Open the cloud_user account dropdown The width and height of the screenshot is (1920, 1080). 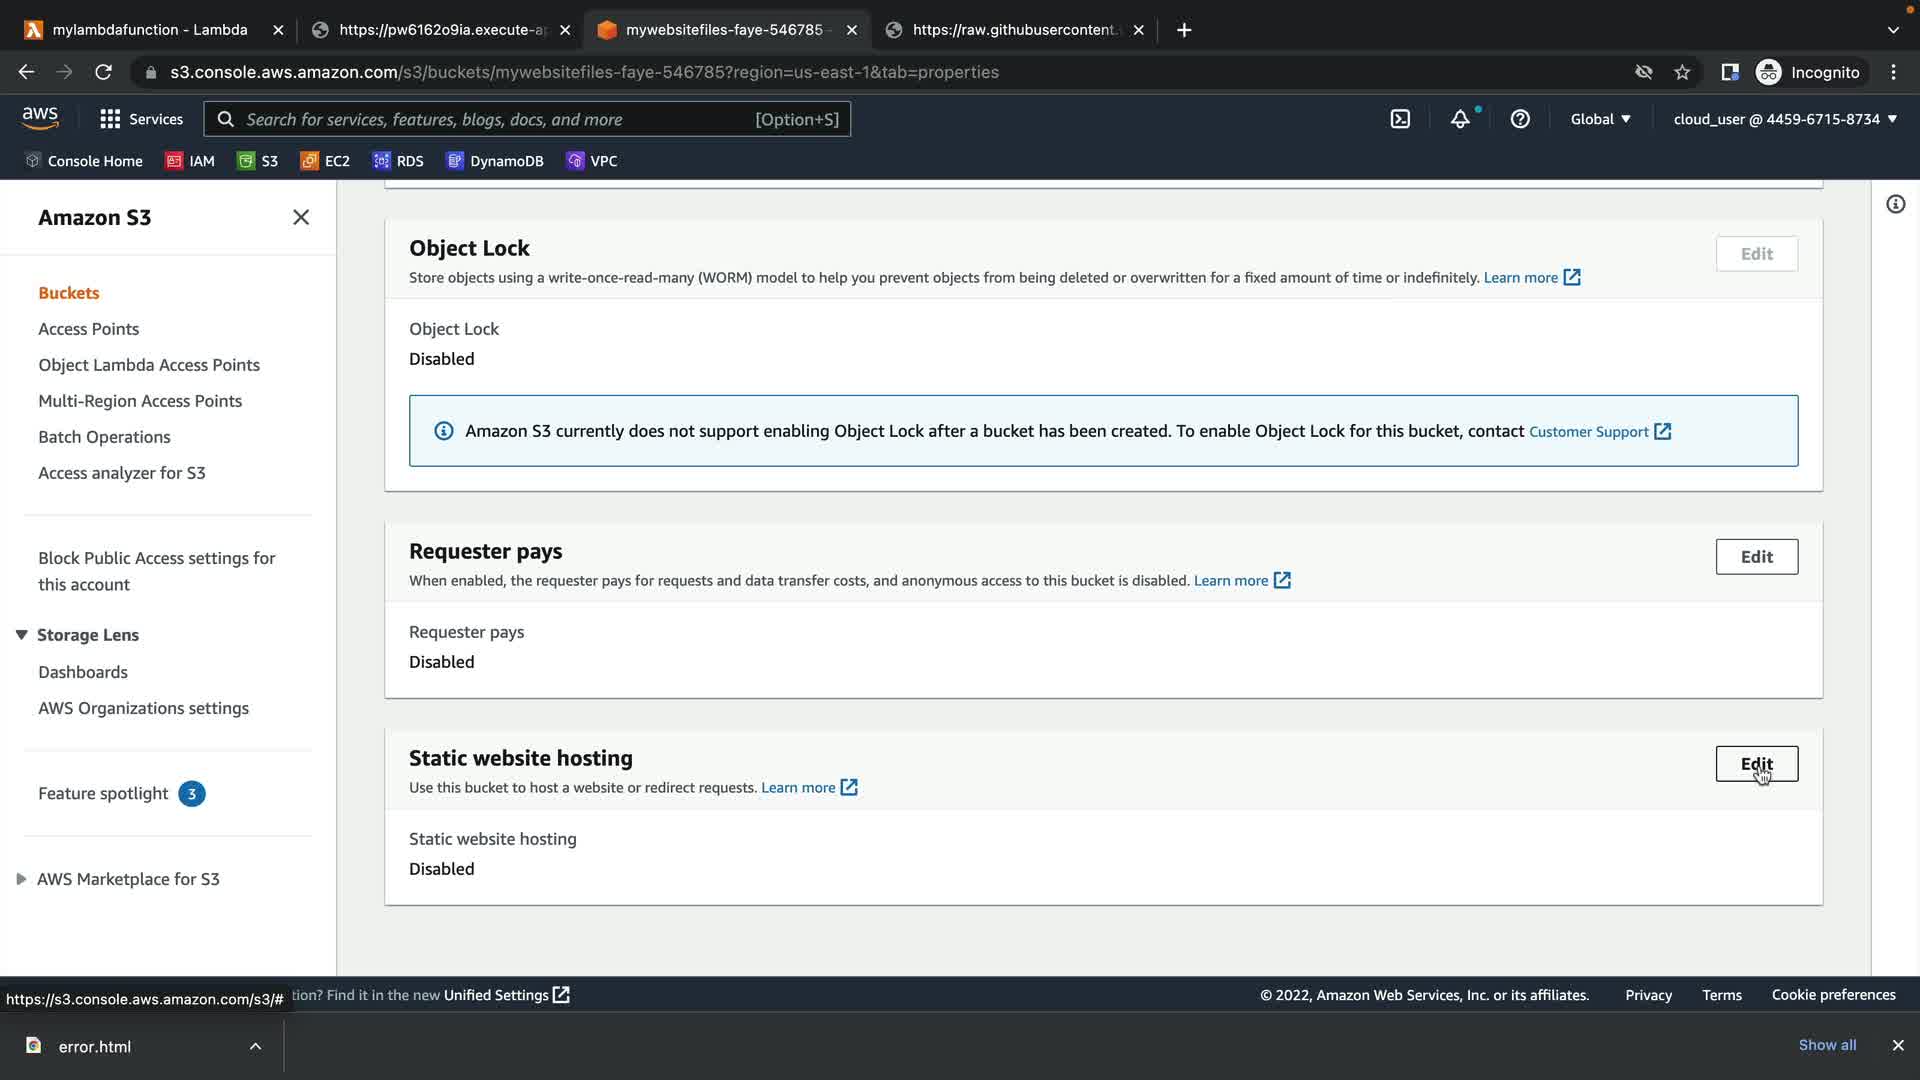click(x=1785, y=119)
